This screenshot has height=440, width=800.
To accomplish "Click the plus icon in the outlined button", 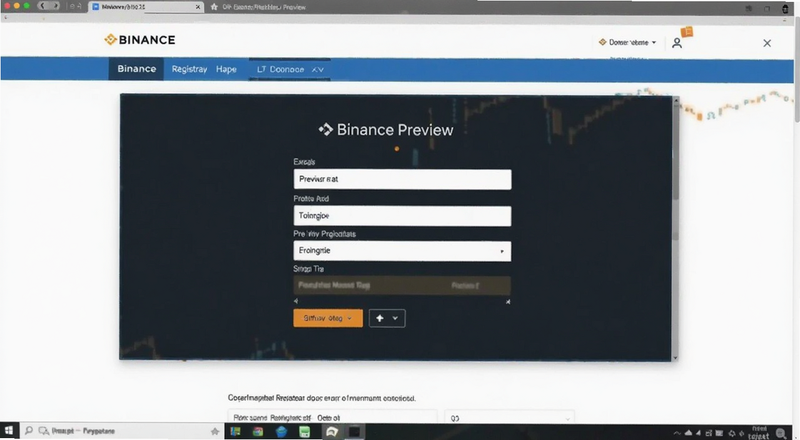I will [x=380, y=318].
